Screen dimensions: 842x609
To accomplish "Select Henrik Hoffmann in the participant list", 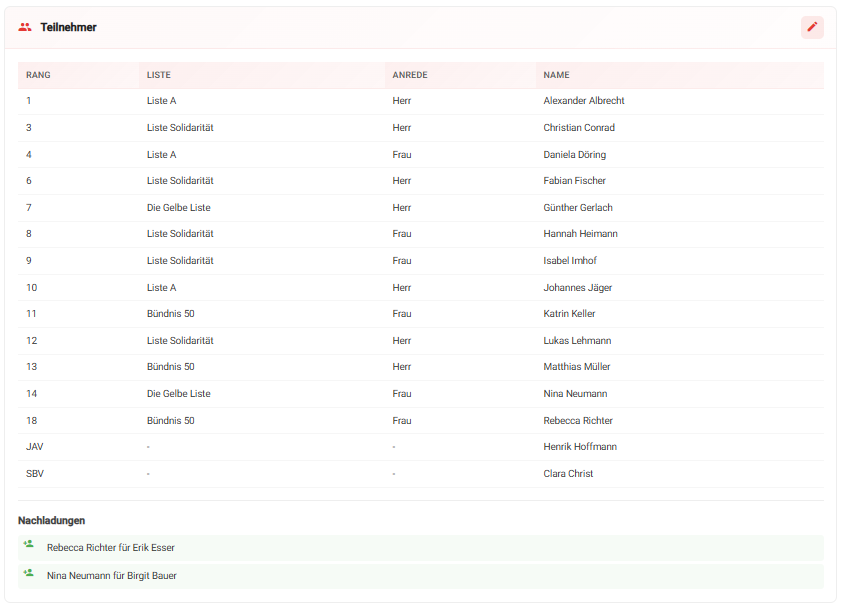I will [x=578, y=447].
